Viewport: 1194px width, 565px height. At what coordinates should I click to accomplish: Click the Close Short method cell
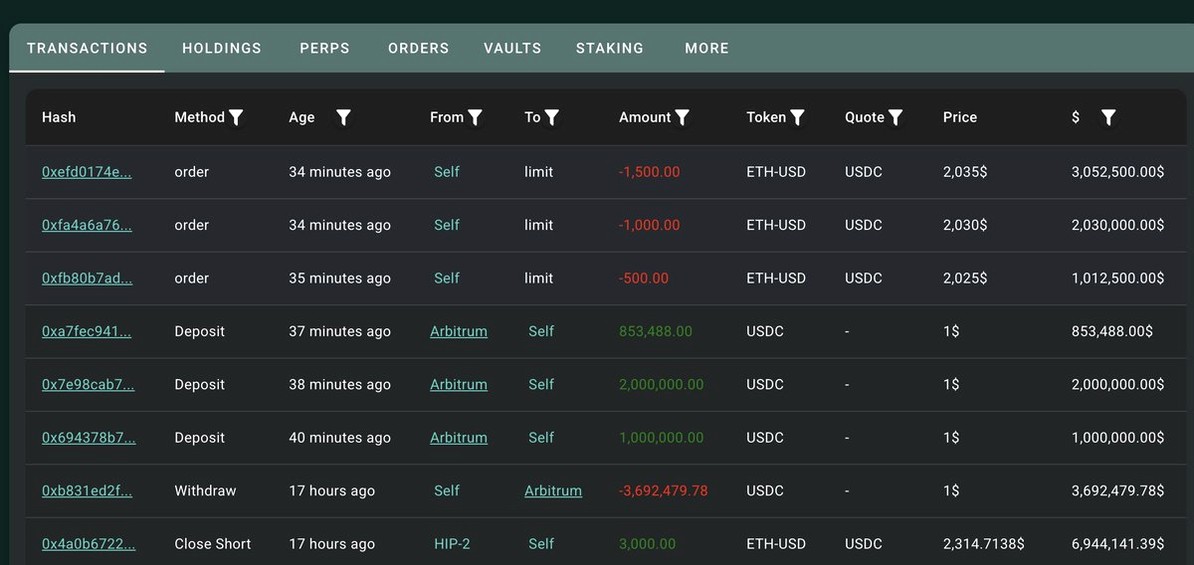(x=212, y=544)
